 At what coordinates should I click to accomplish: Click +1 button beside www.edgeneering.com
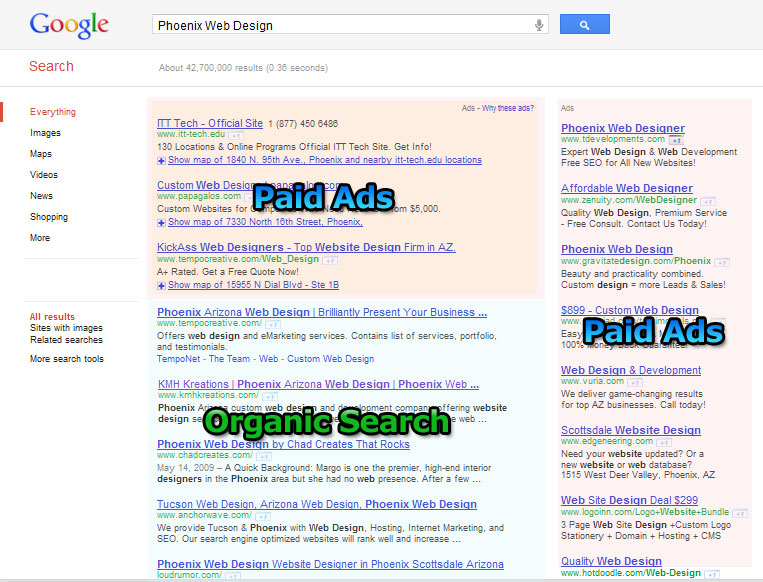click(664, 442)
